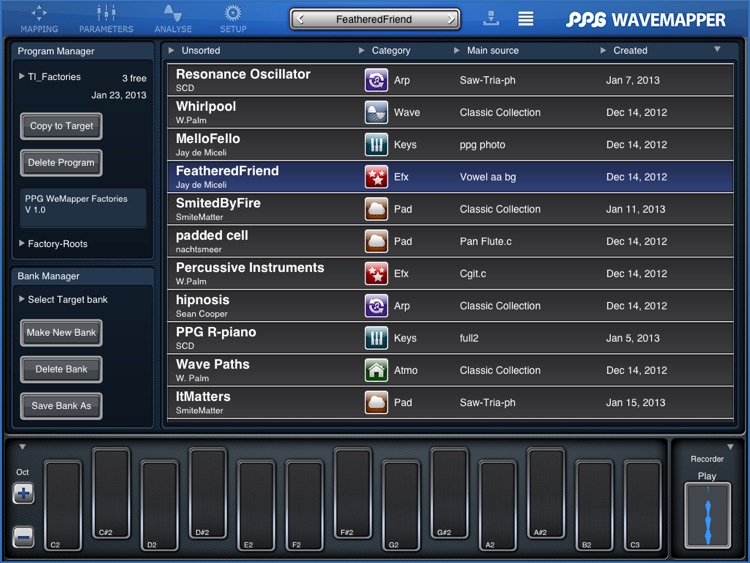Go to previous program with left arrow
The width and height of the screenshot is (750, 563).
tap(300, 19)
